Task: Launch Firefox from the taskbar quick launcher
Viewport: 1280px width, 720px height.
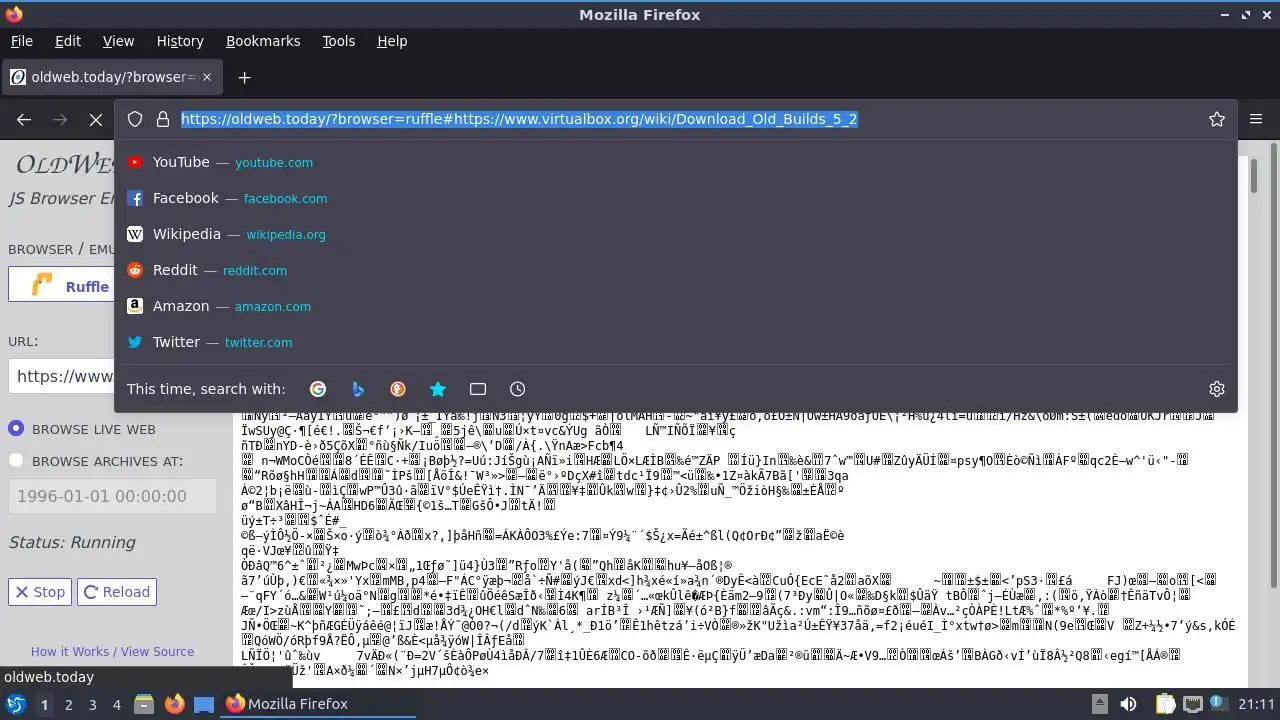Action: pos(174,704)
